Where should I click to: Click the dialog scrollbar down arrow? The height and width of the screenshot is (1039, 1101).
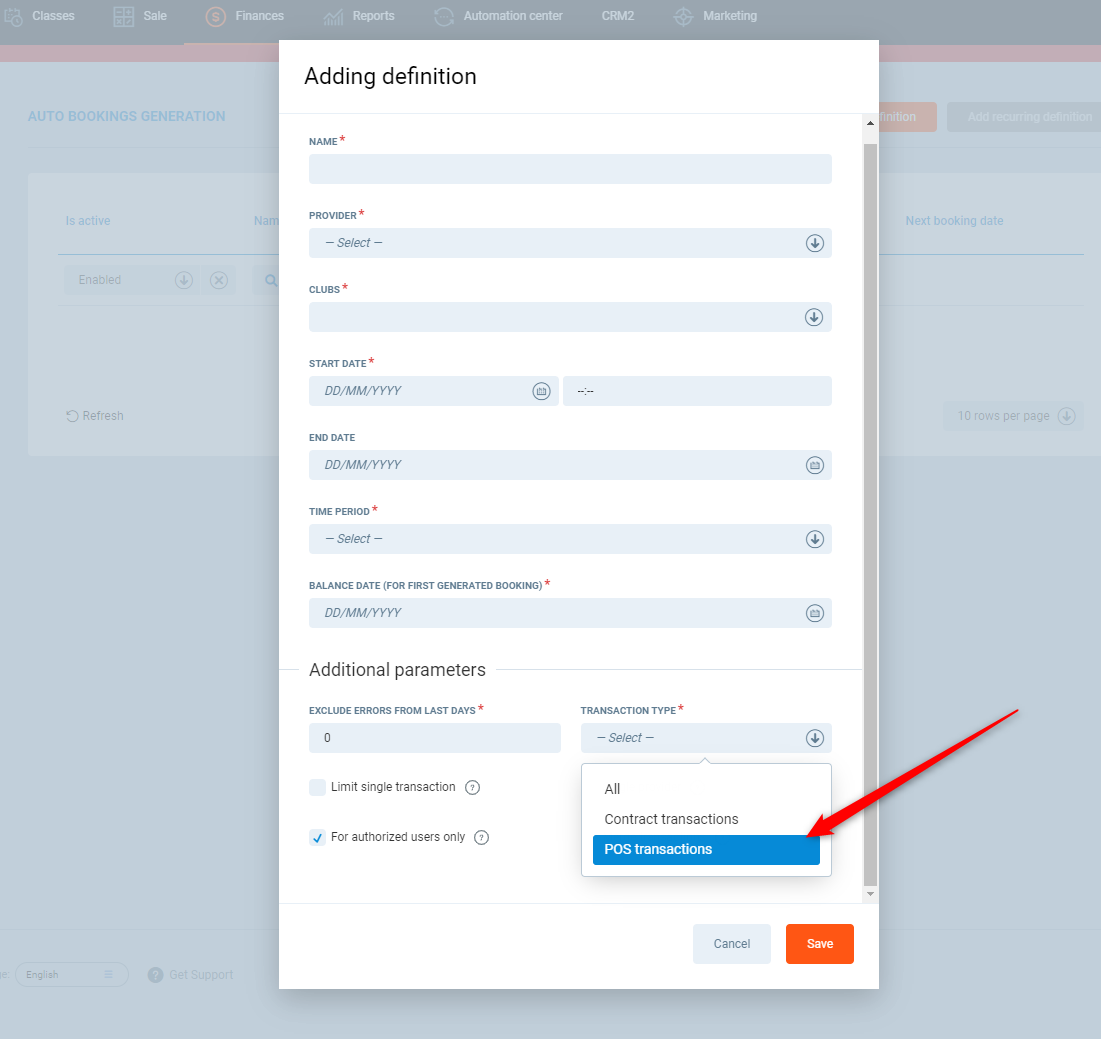click(x=870, y=893)
